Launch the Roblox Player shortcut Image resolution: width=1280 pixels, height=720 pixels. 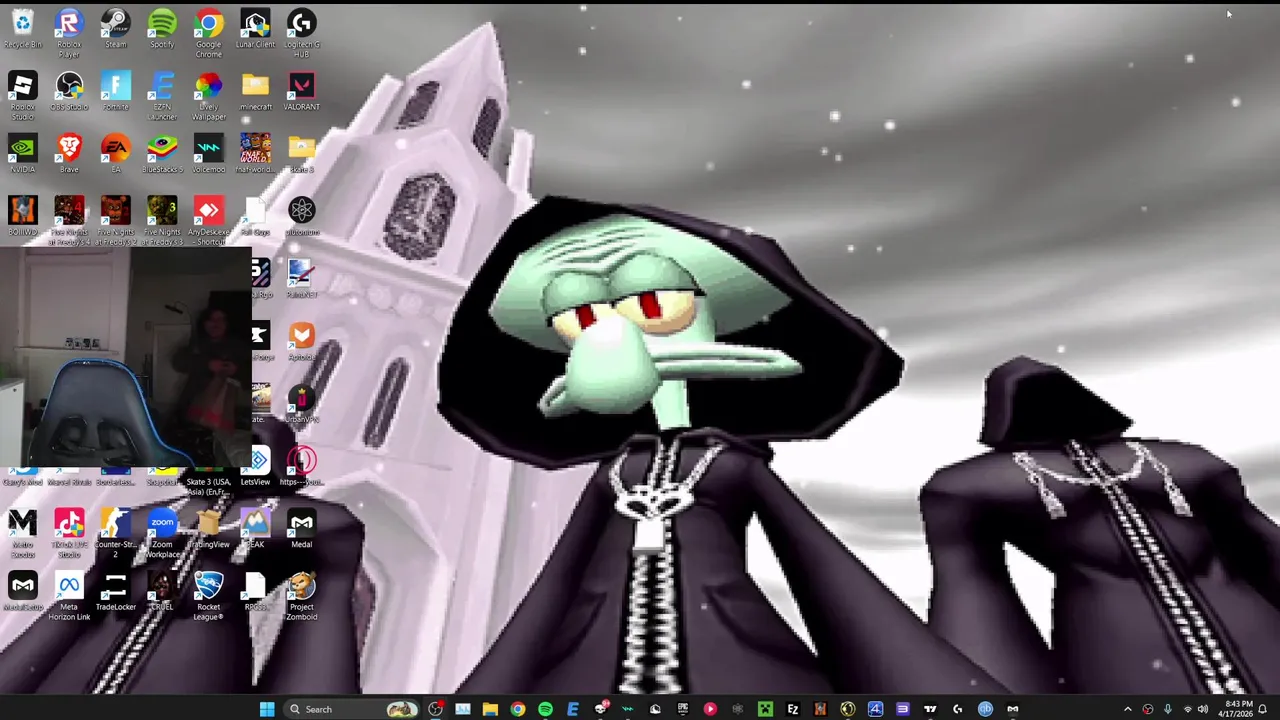click(69, 33)
